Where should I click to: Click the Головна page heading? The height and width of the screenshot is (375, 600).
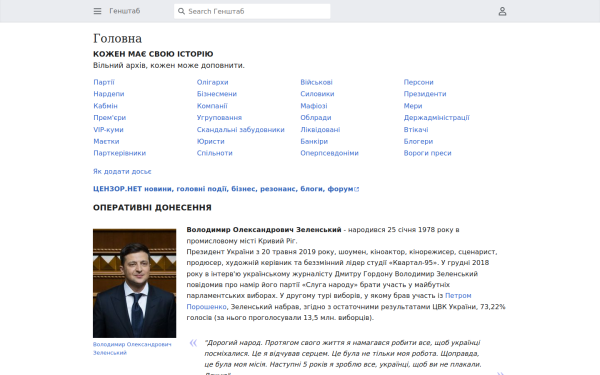click(x=117, y=38)
